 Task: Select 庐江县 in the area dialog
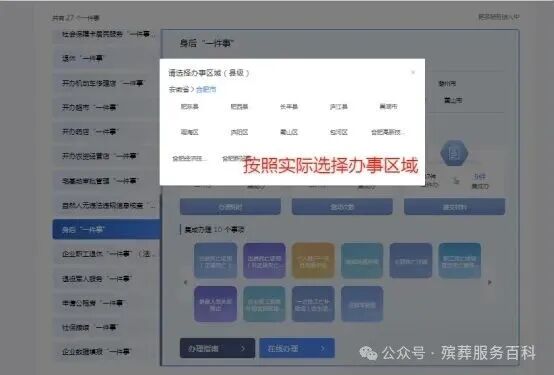[338, 106]
